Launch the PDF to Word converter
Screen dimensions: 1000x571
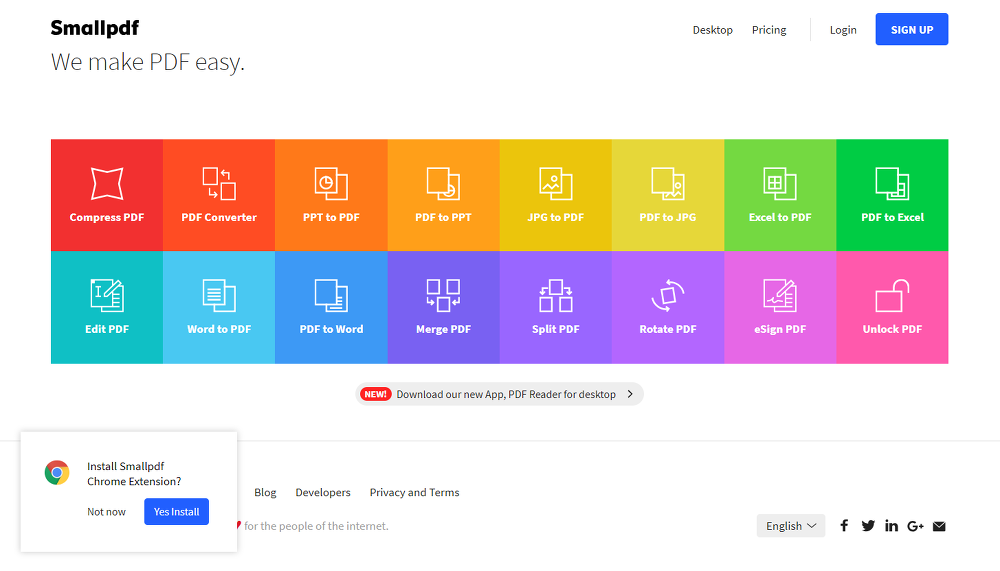331,308
